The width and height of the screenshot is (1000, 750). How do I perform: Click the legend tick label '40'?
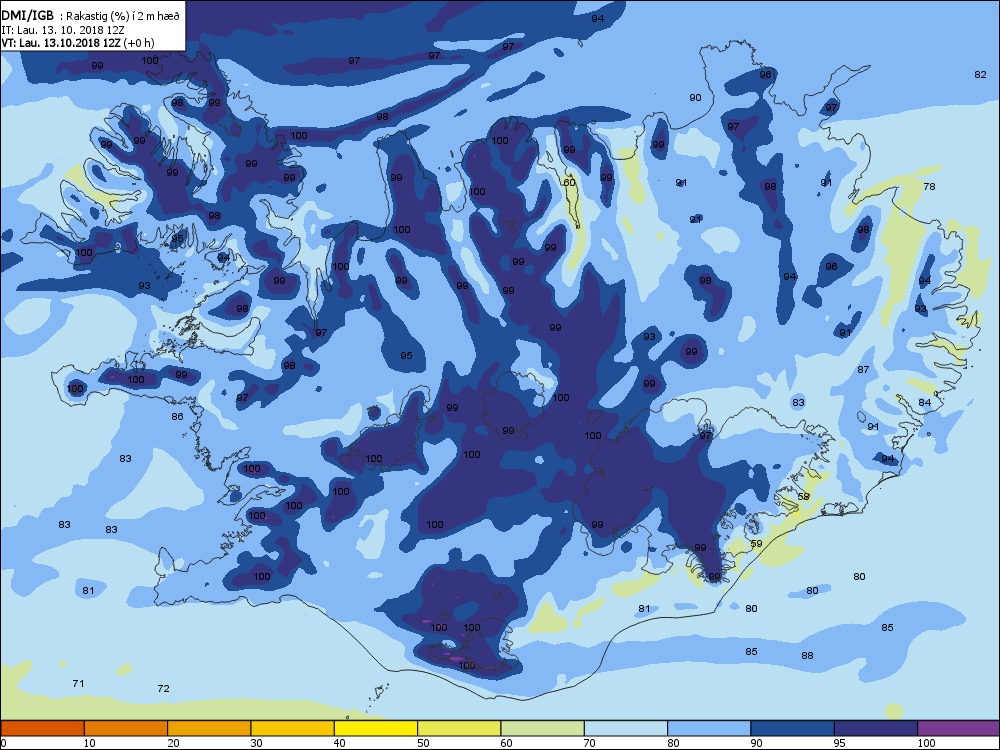tap(340, 743)
